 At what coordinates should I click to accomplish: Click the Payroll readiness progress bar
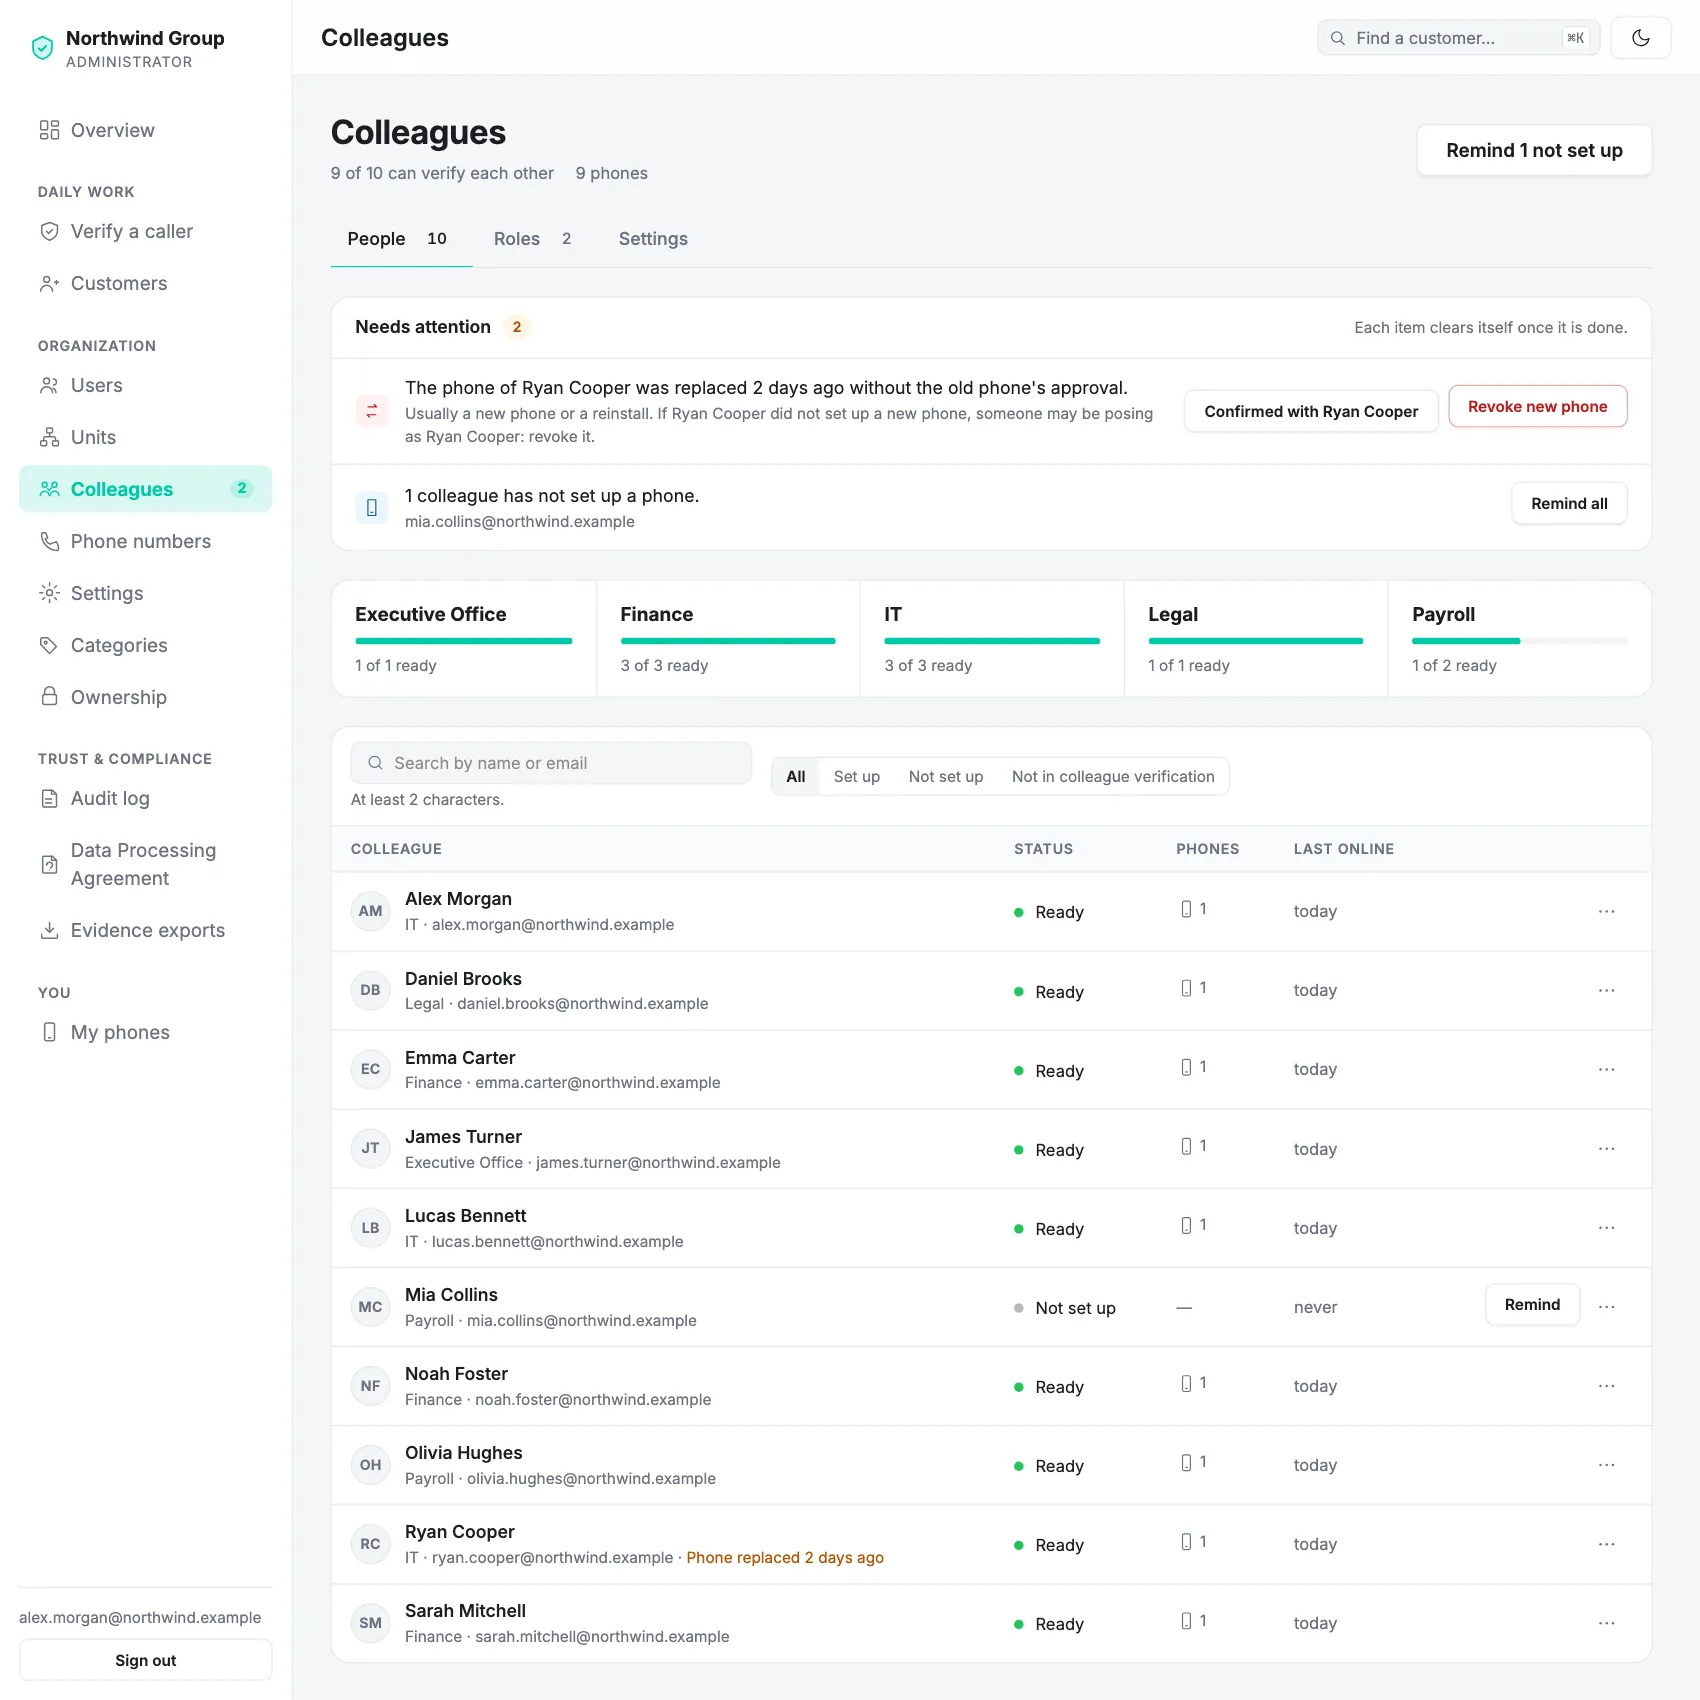(1519, 641)
